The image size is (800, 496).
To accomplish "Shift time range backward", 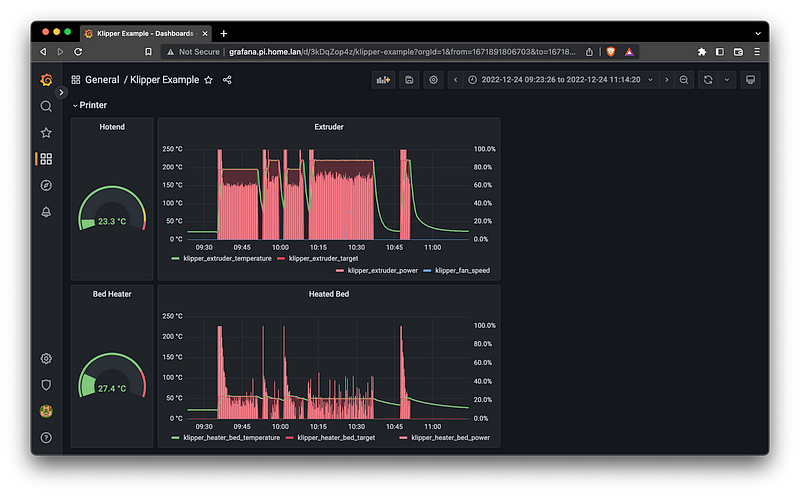I will 456,80.
